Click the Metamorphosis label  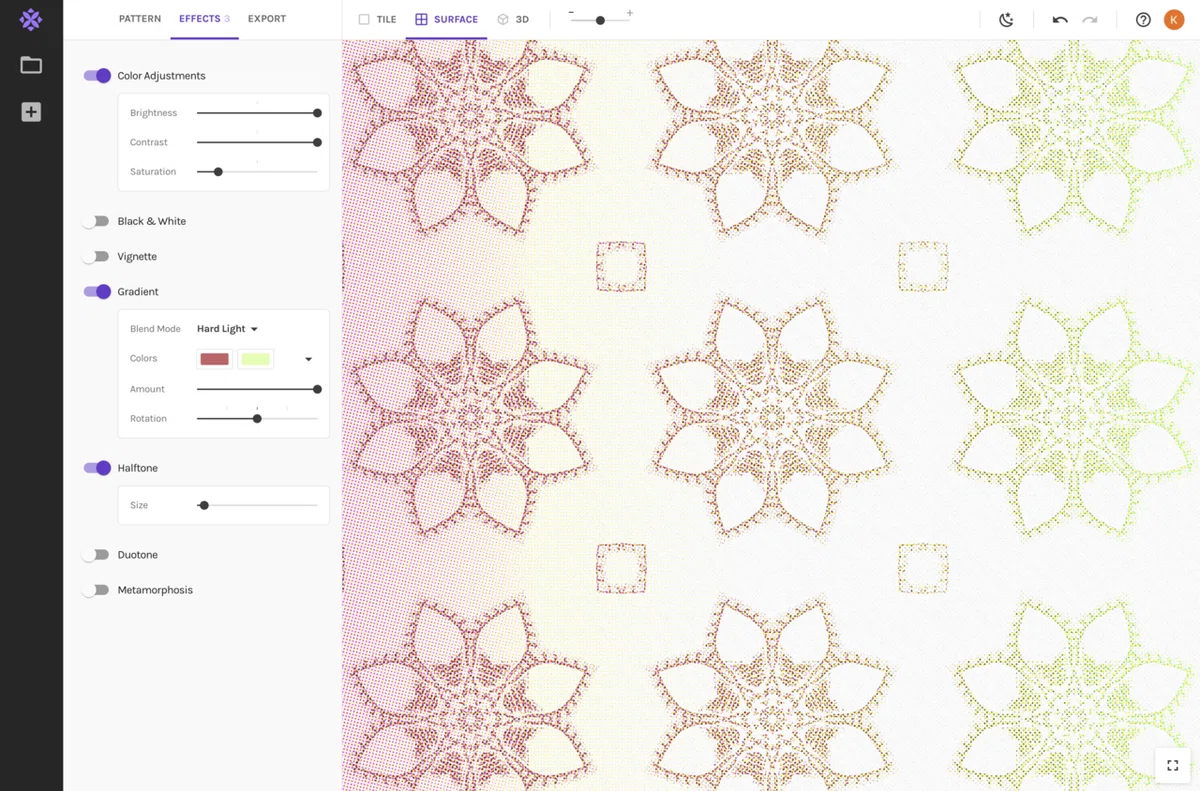point(155,590)
